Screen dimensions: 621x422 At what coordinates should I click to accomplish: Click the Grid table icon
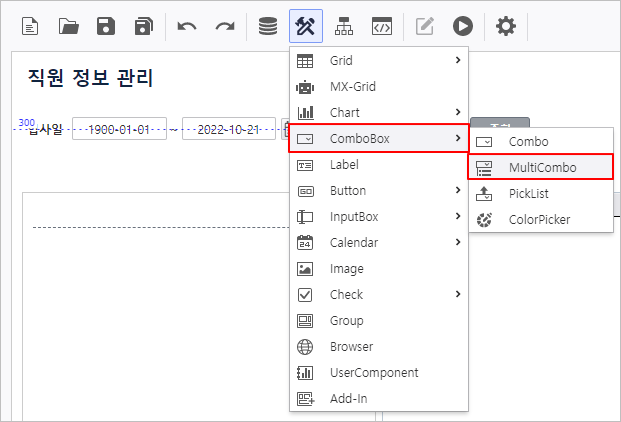pos(305,61)
